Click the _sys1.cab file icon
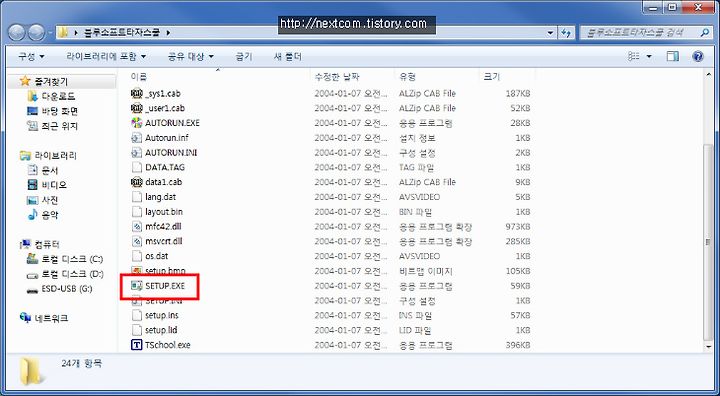Viewport: 720px width, 396px height. click(136, 94)
